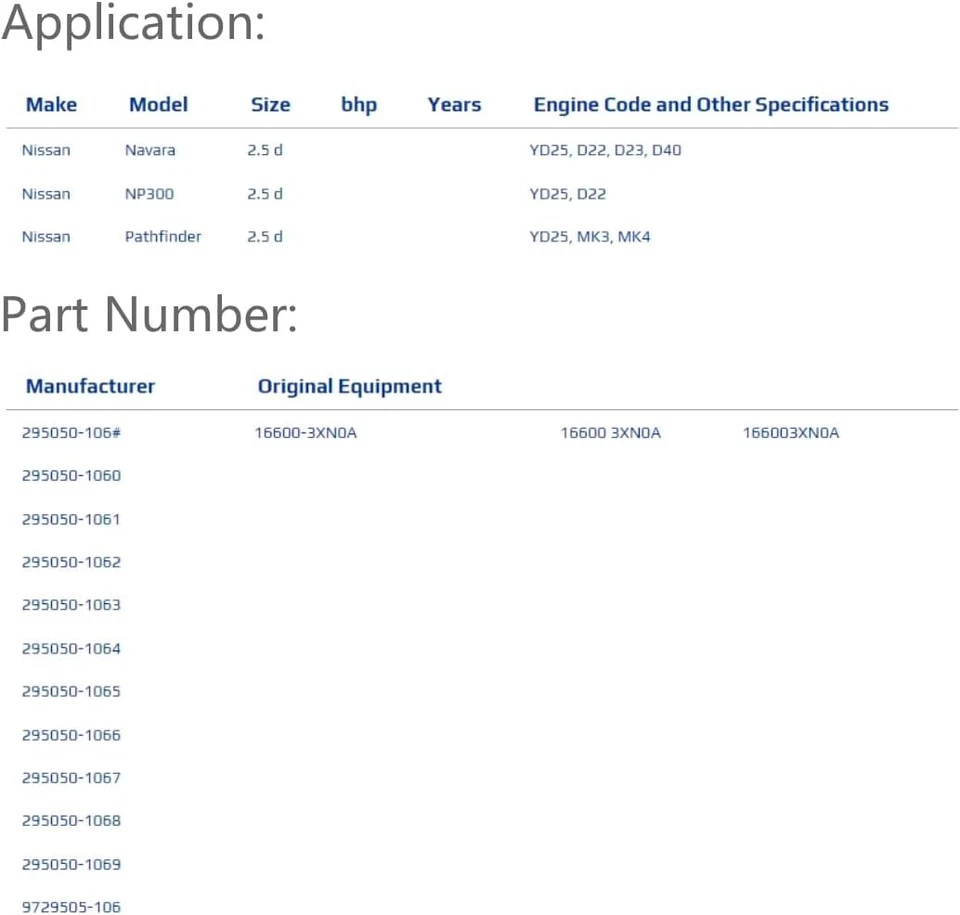Viewport: 960px width, 915px height.
Task: Click the YD25, MK3, MK4 cell
Action: pyautogui.click(x=590, y=238)
